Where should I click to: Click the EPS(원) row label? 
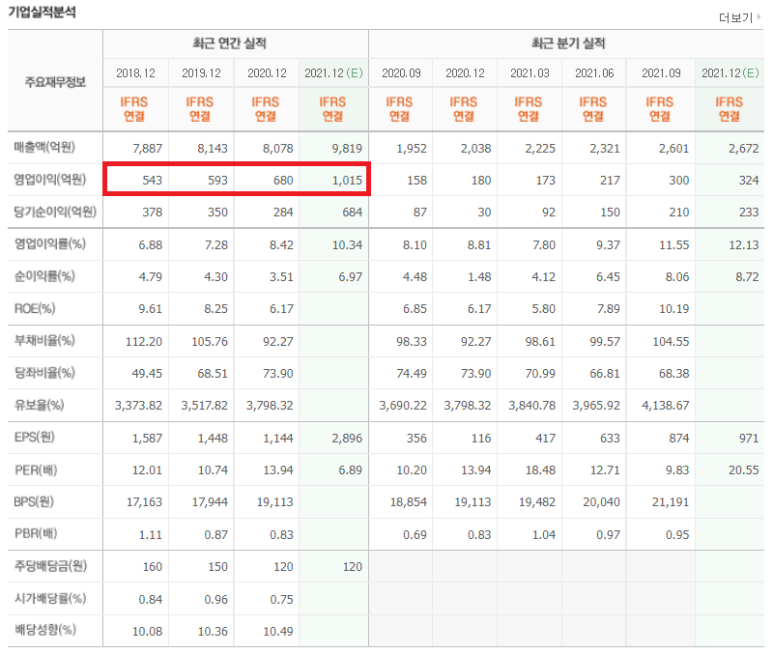(37, 438)
